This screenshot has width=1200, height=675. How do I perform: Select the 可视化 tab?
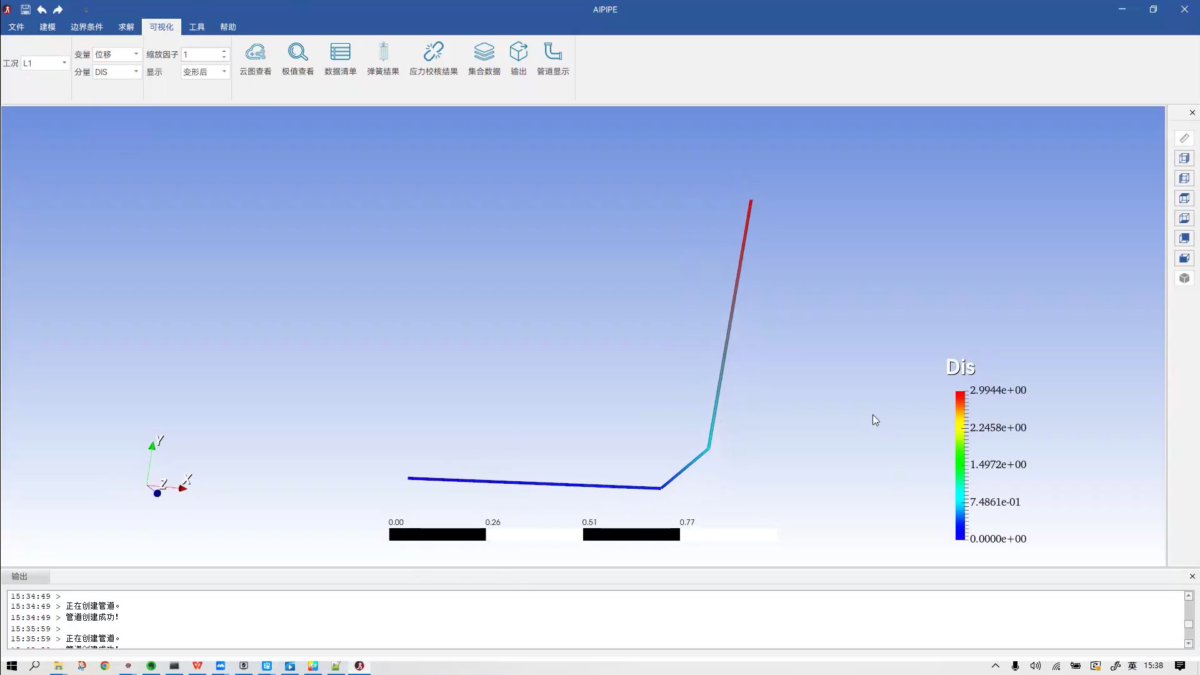pos(161,27)
